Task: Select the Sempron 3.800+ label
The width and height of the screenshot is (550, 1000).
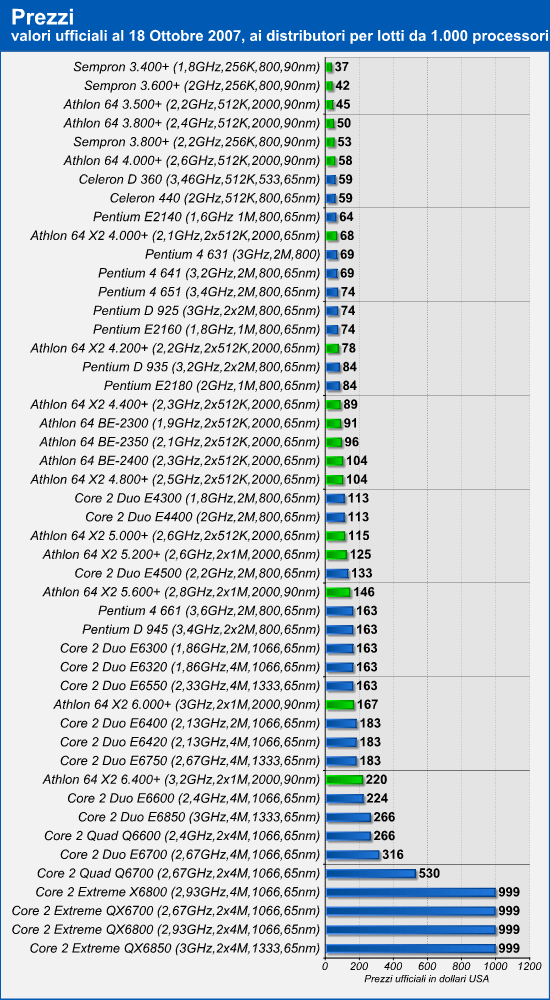Action: coord(197,141)
